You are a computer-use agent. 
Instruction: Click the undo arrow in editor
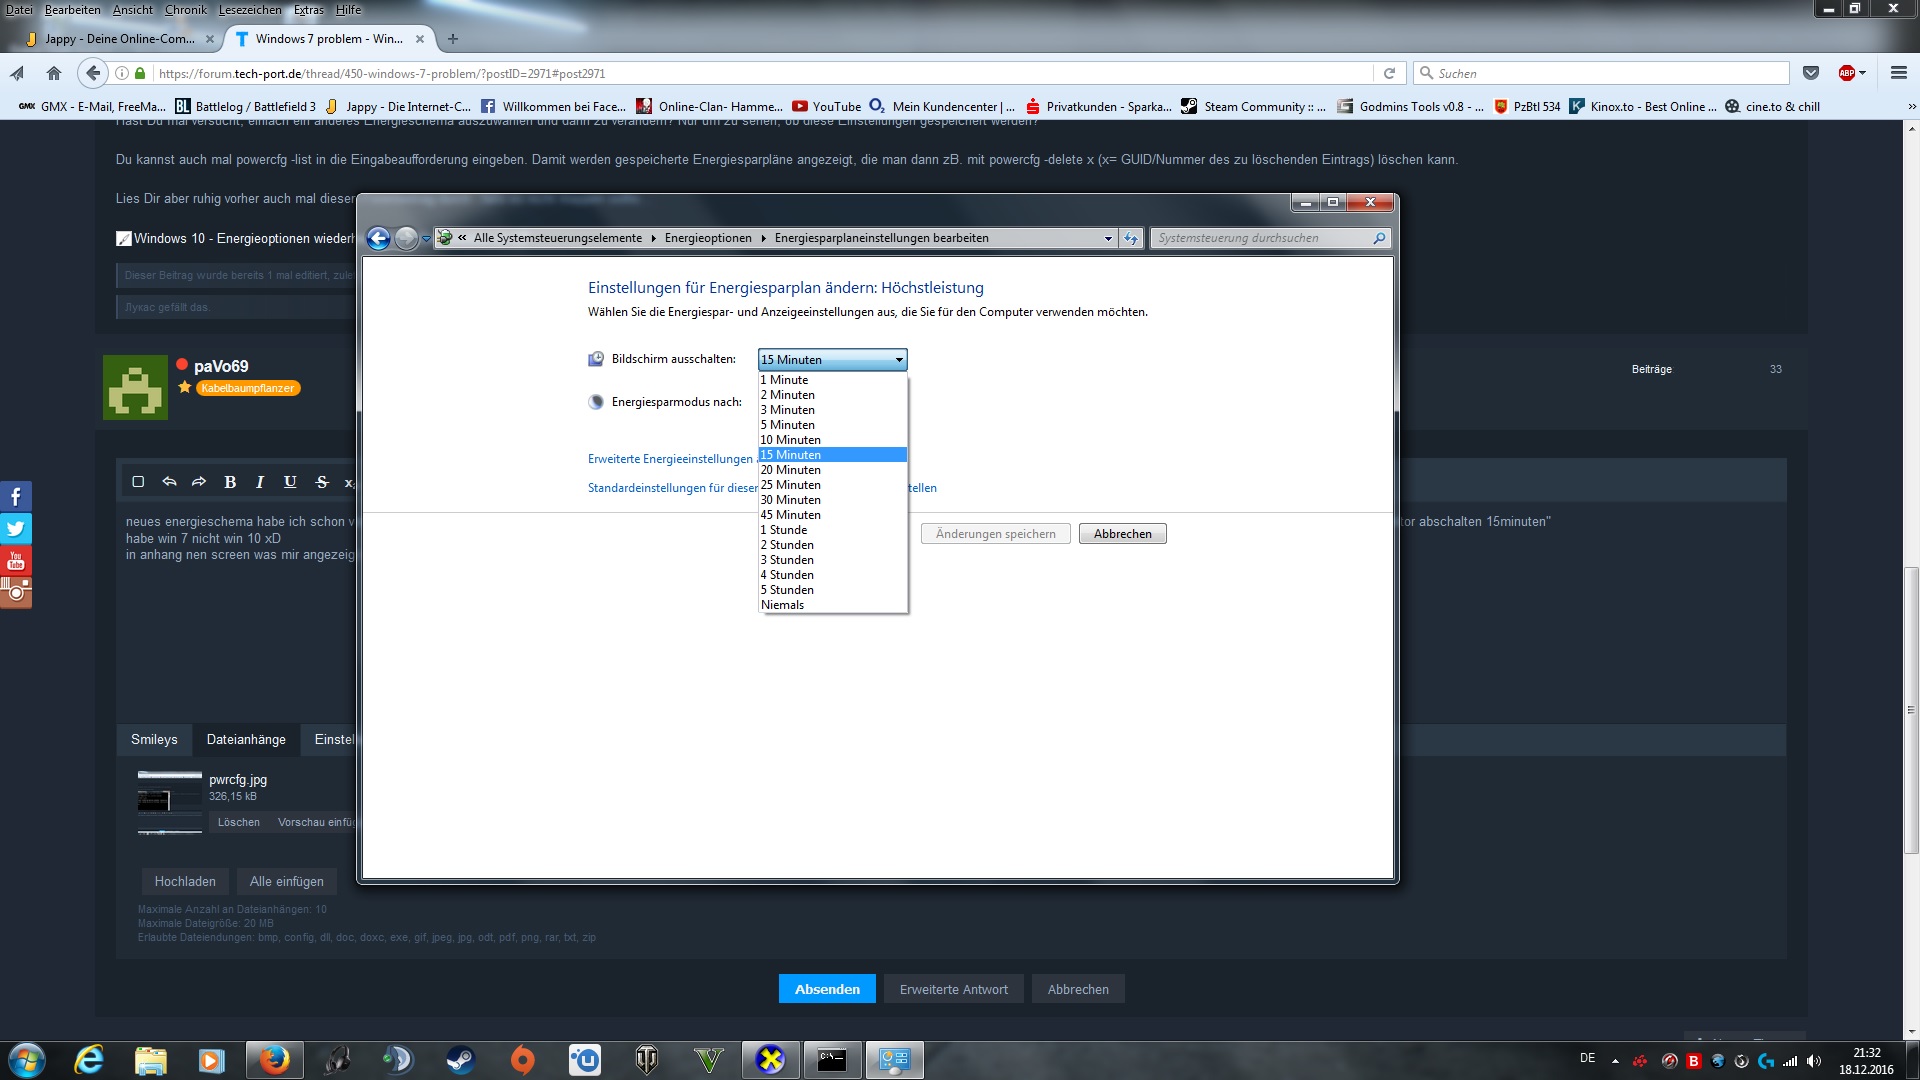(x=169, y=482)
